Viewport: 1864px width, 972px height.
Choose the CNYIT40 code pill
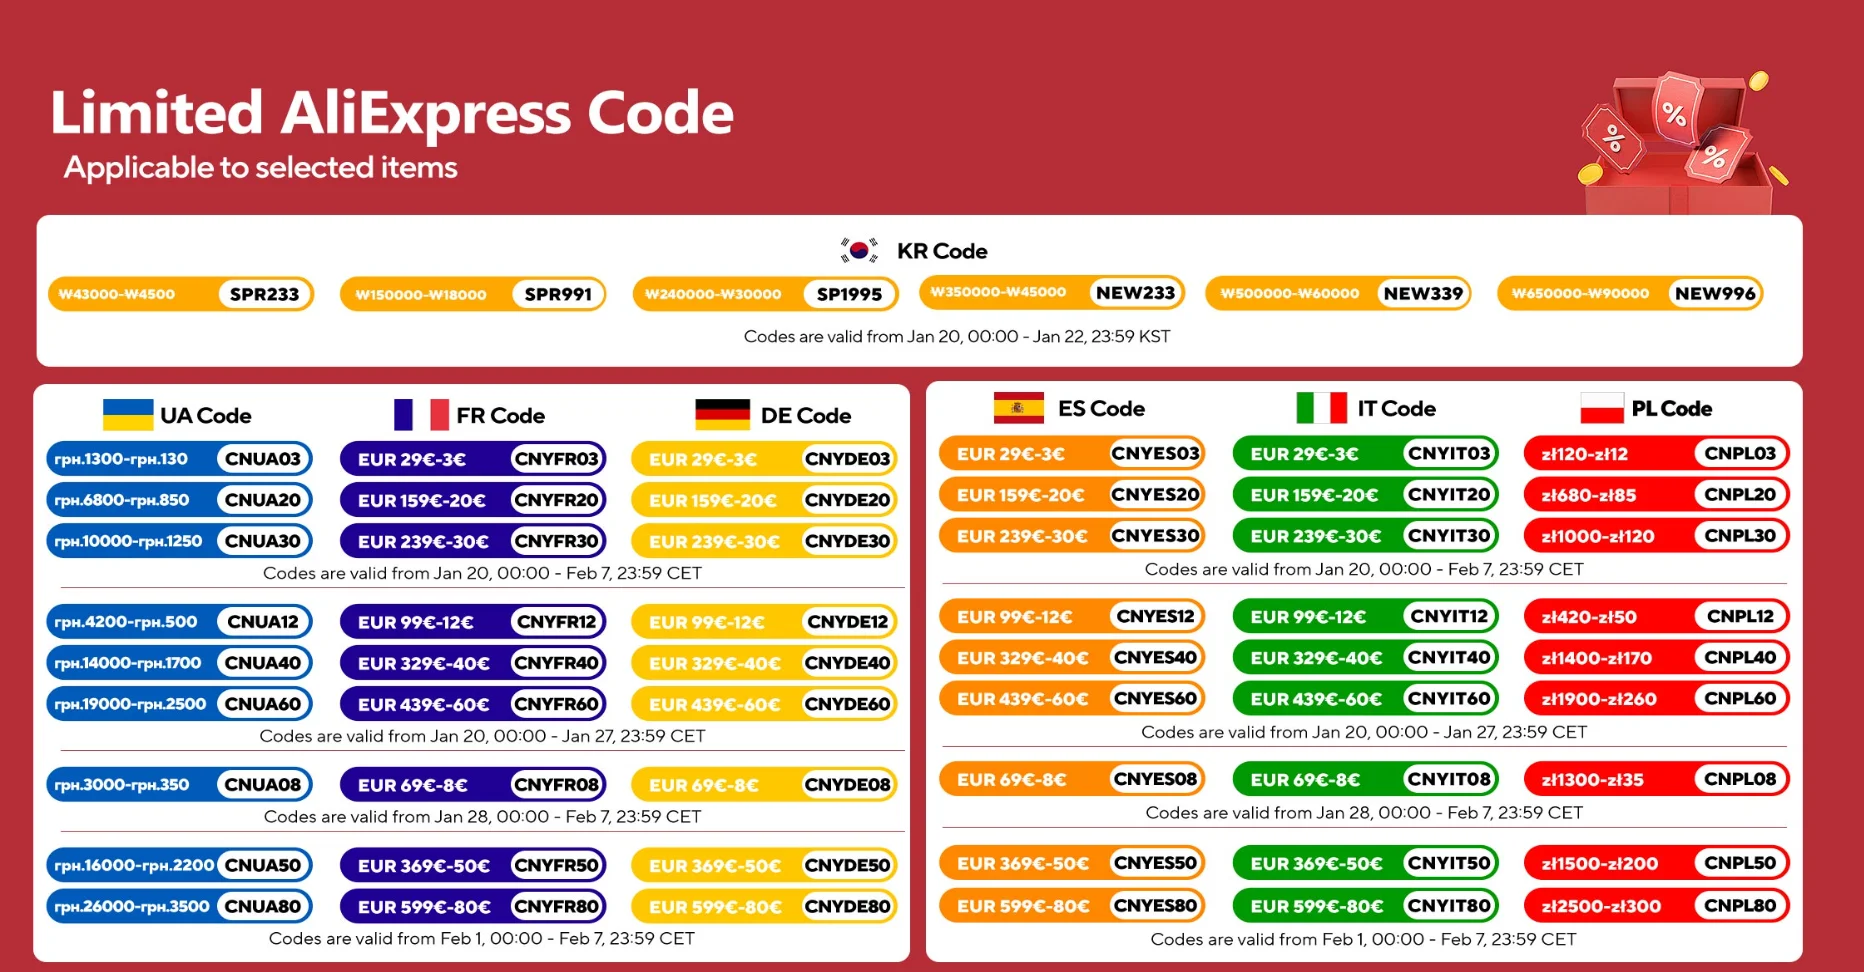pyautogui.click(x=1366, y=658)
